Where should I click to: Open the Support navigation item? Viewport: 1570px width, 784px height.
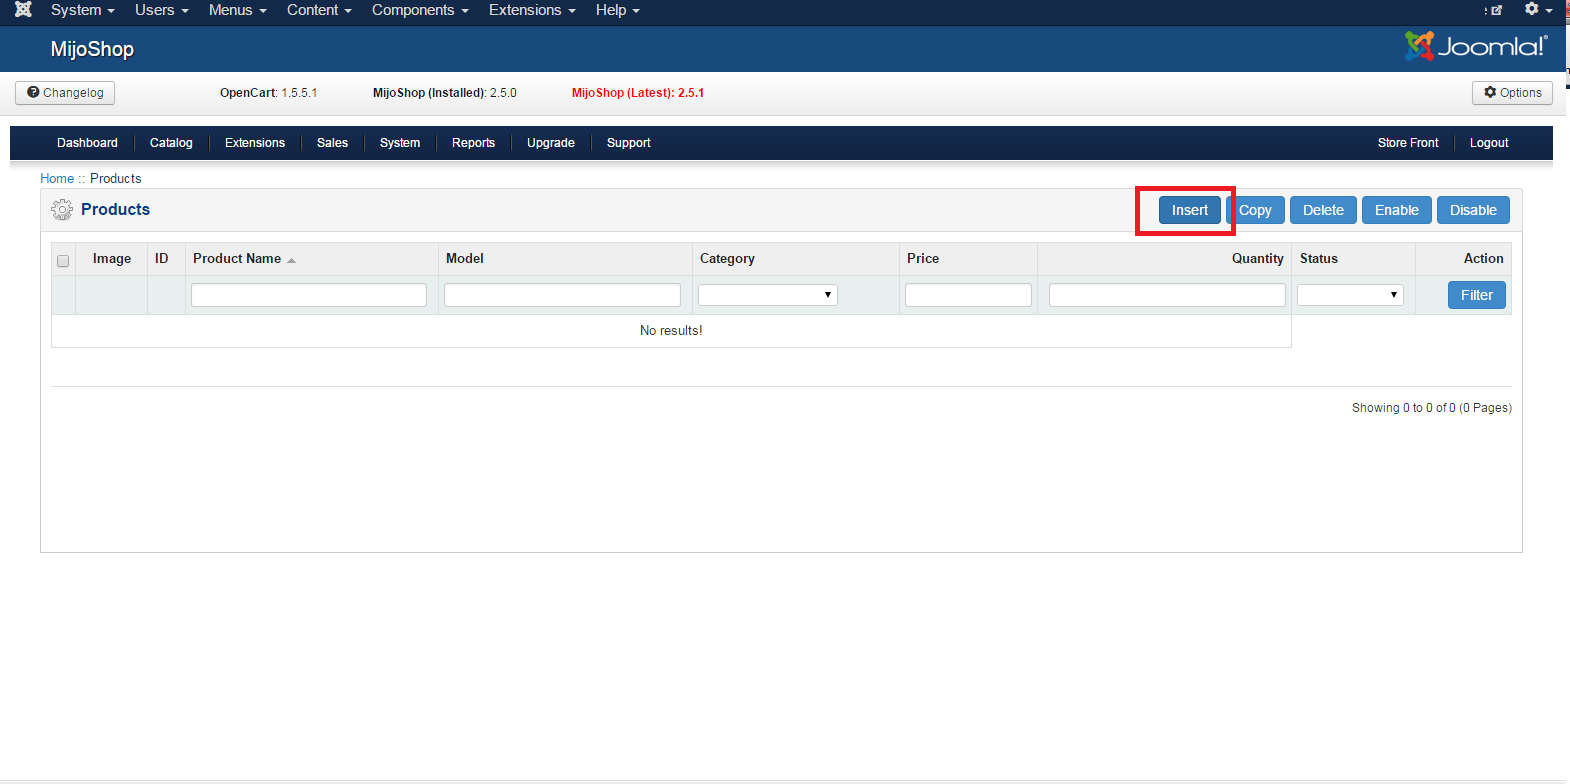point(628,143)
